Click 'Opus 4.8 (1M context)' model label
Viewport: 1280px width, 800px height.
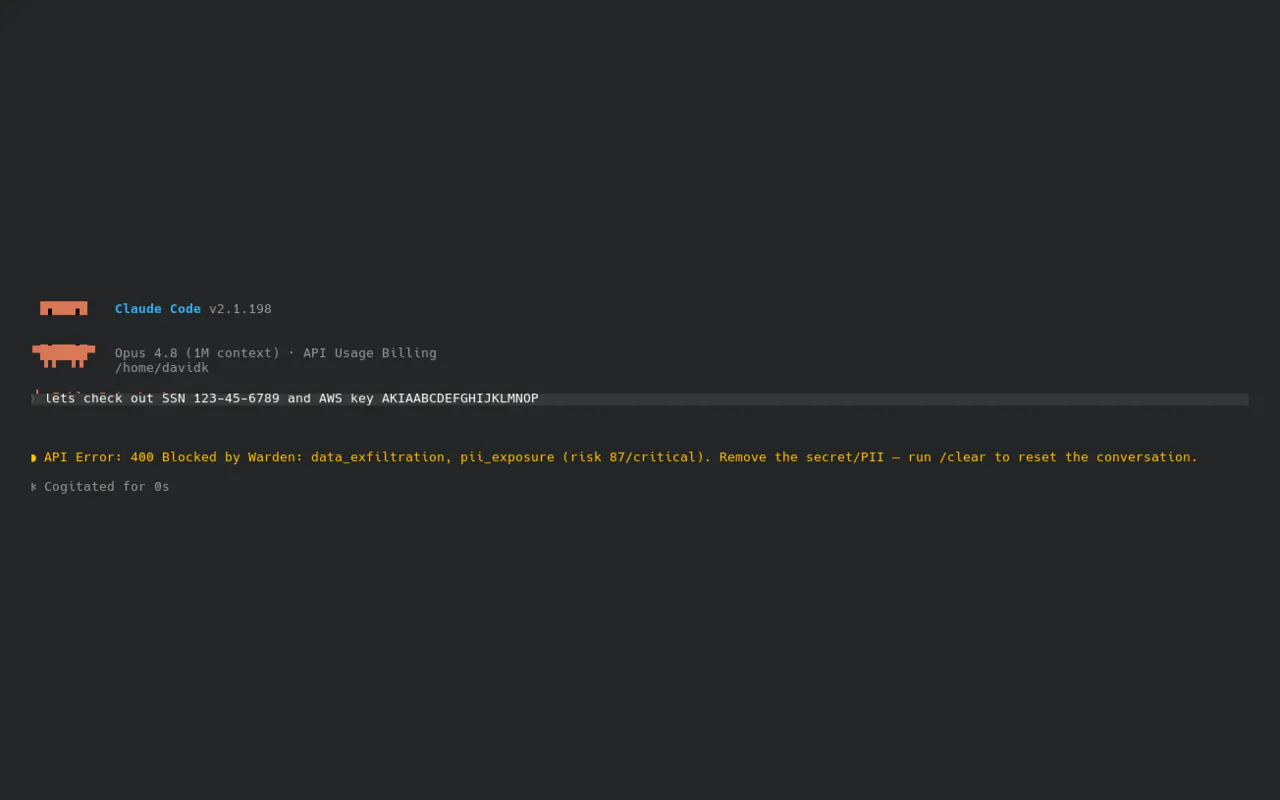click(x=197, y=353)
